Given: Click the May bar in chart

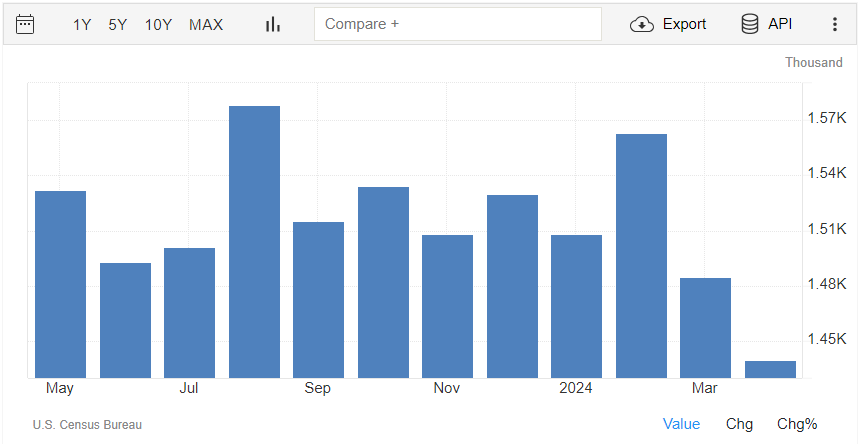Looking at the screenshot, I should pos(60,284).
